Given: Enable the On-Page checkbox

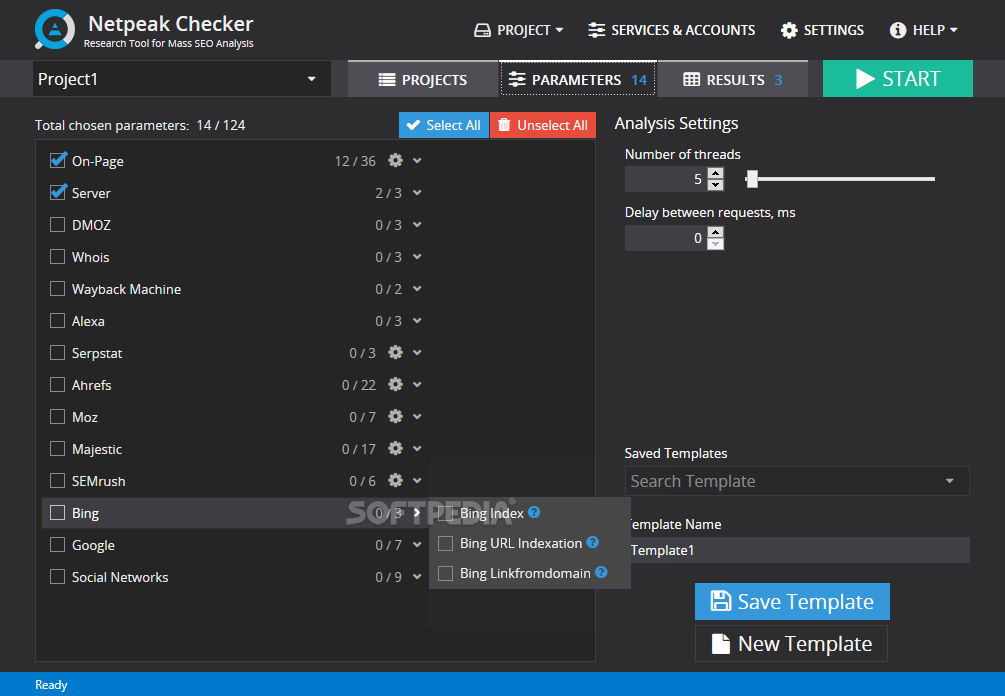Looking at the screenshot, I should 58,160.
